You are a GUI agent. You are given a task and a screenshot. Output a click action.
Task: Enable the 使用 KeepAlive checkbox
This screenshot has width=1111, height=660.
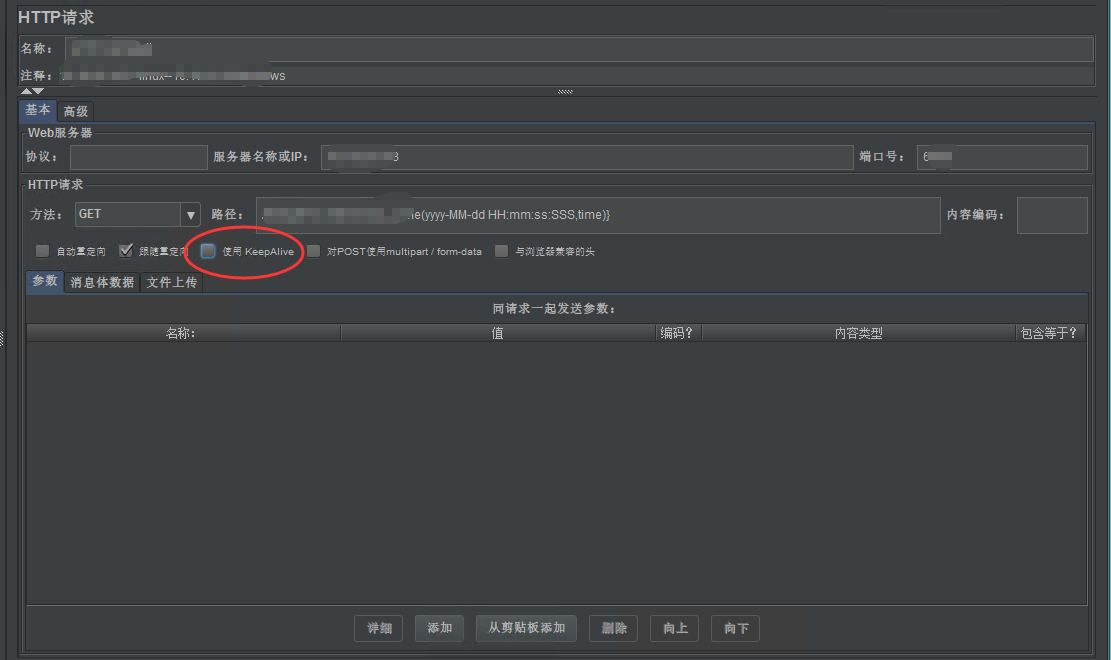point(207,250)
